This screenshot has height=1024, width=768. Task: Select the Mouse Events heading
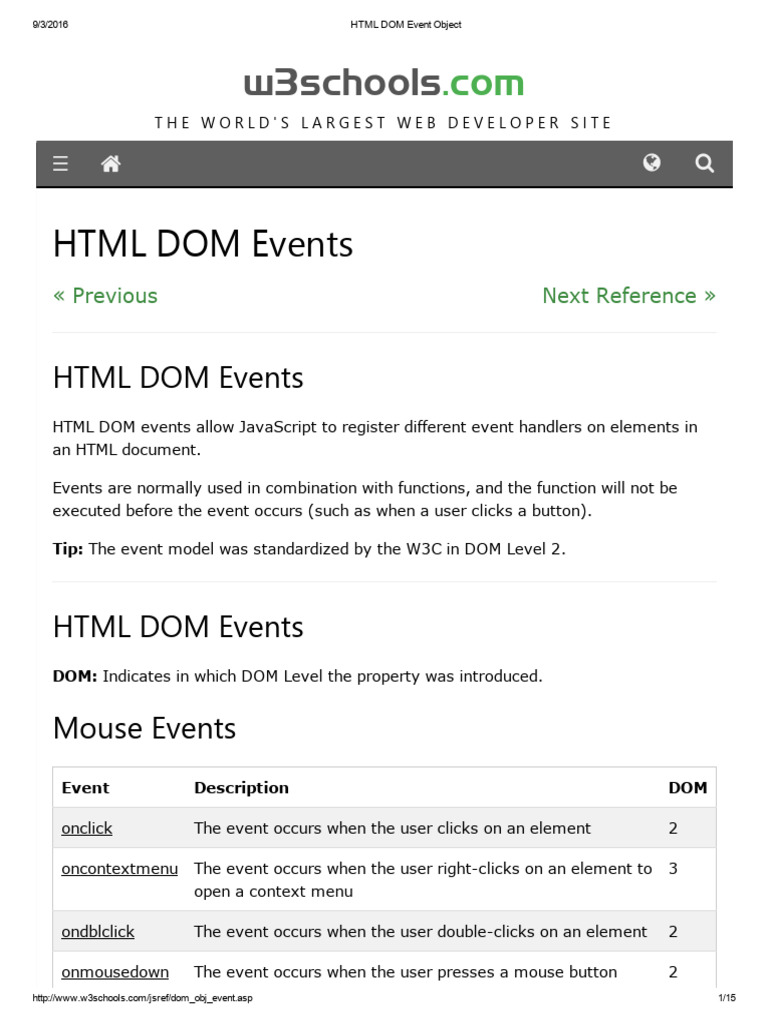(144, 728)
